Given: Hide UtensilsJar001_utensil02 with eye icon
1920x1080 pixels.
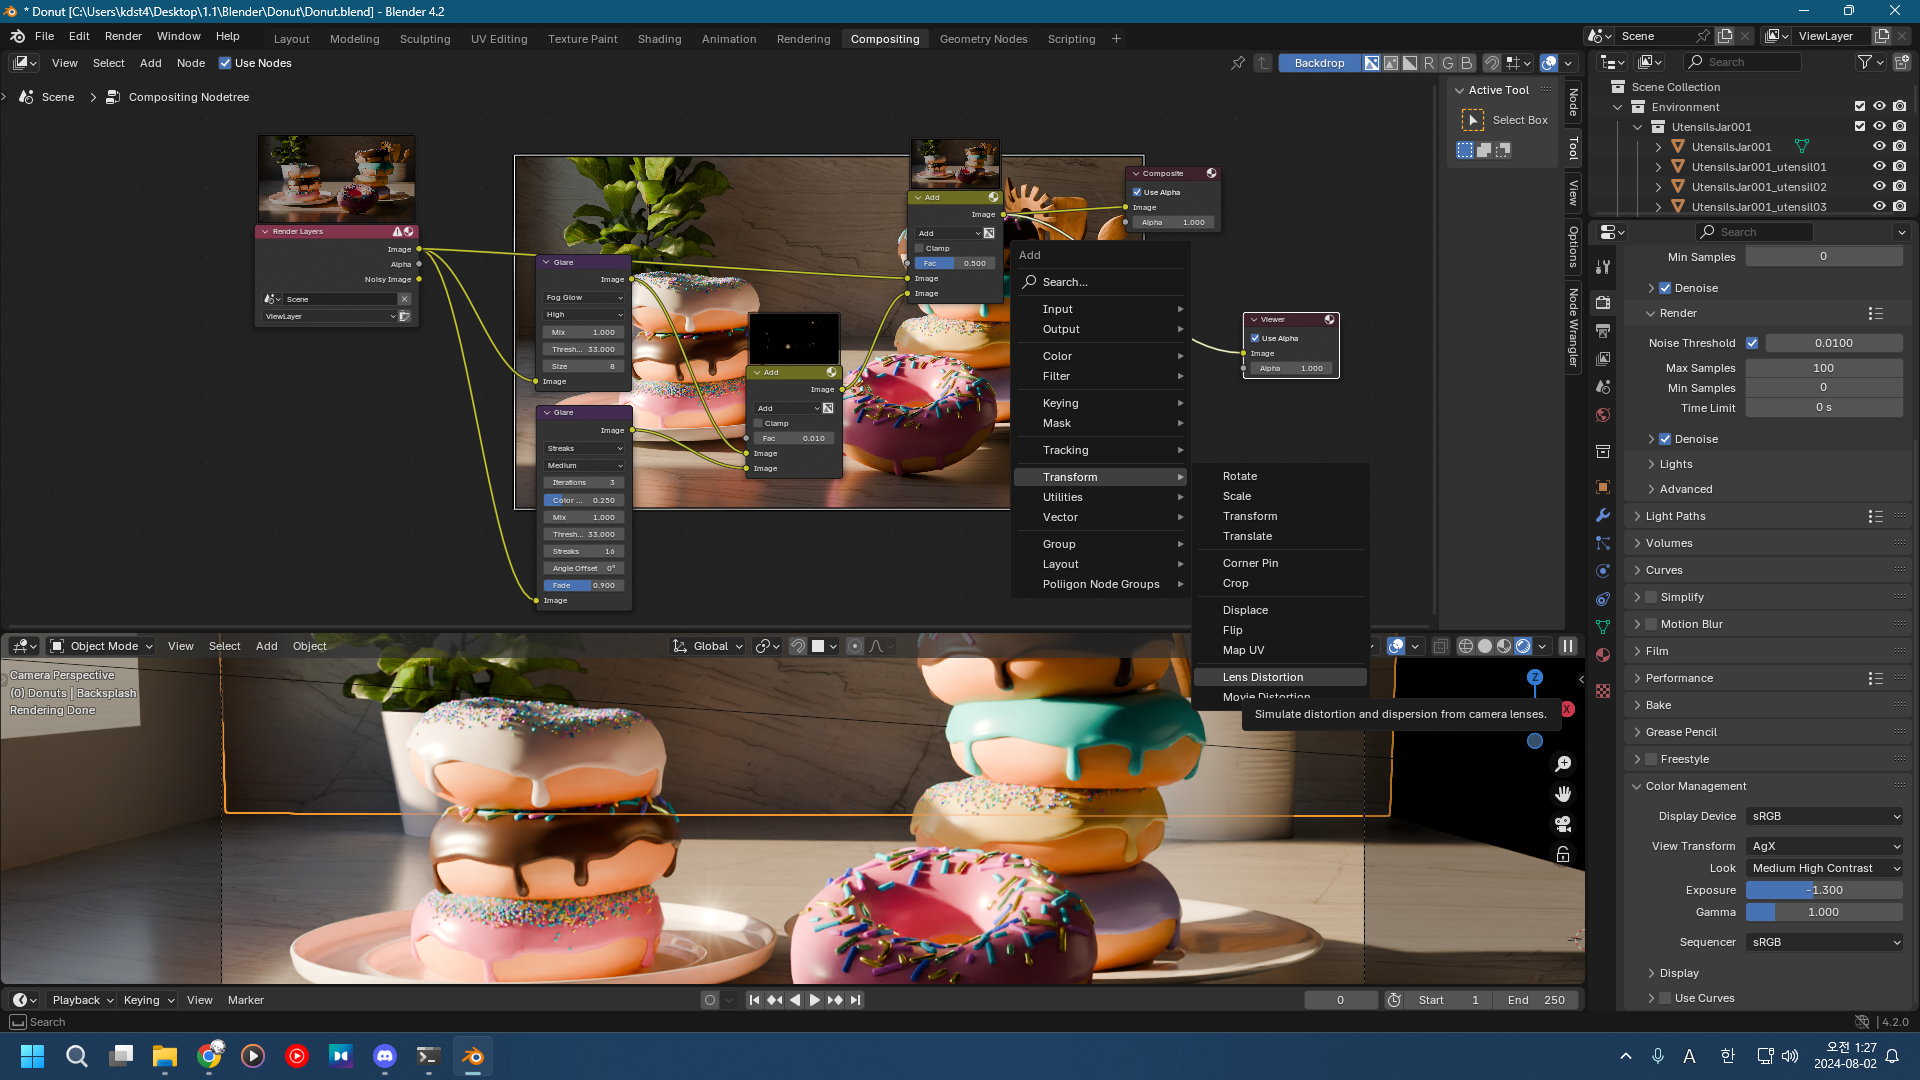Looking at the screenshot, I should (1879, 187).
